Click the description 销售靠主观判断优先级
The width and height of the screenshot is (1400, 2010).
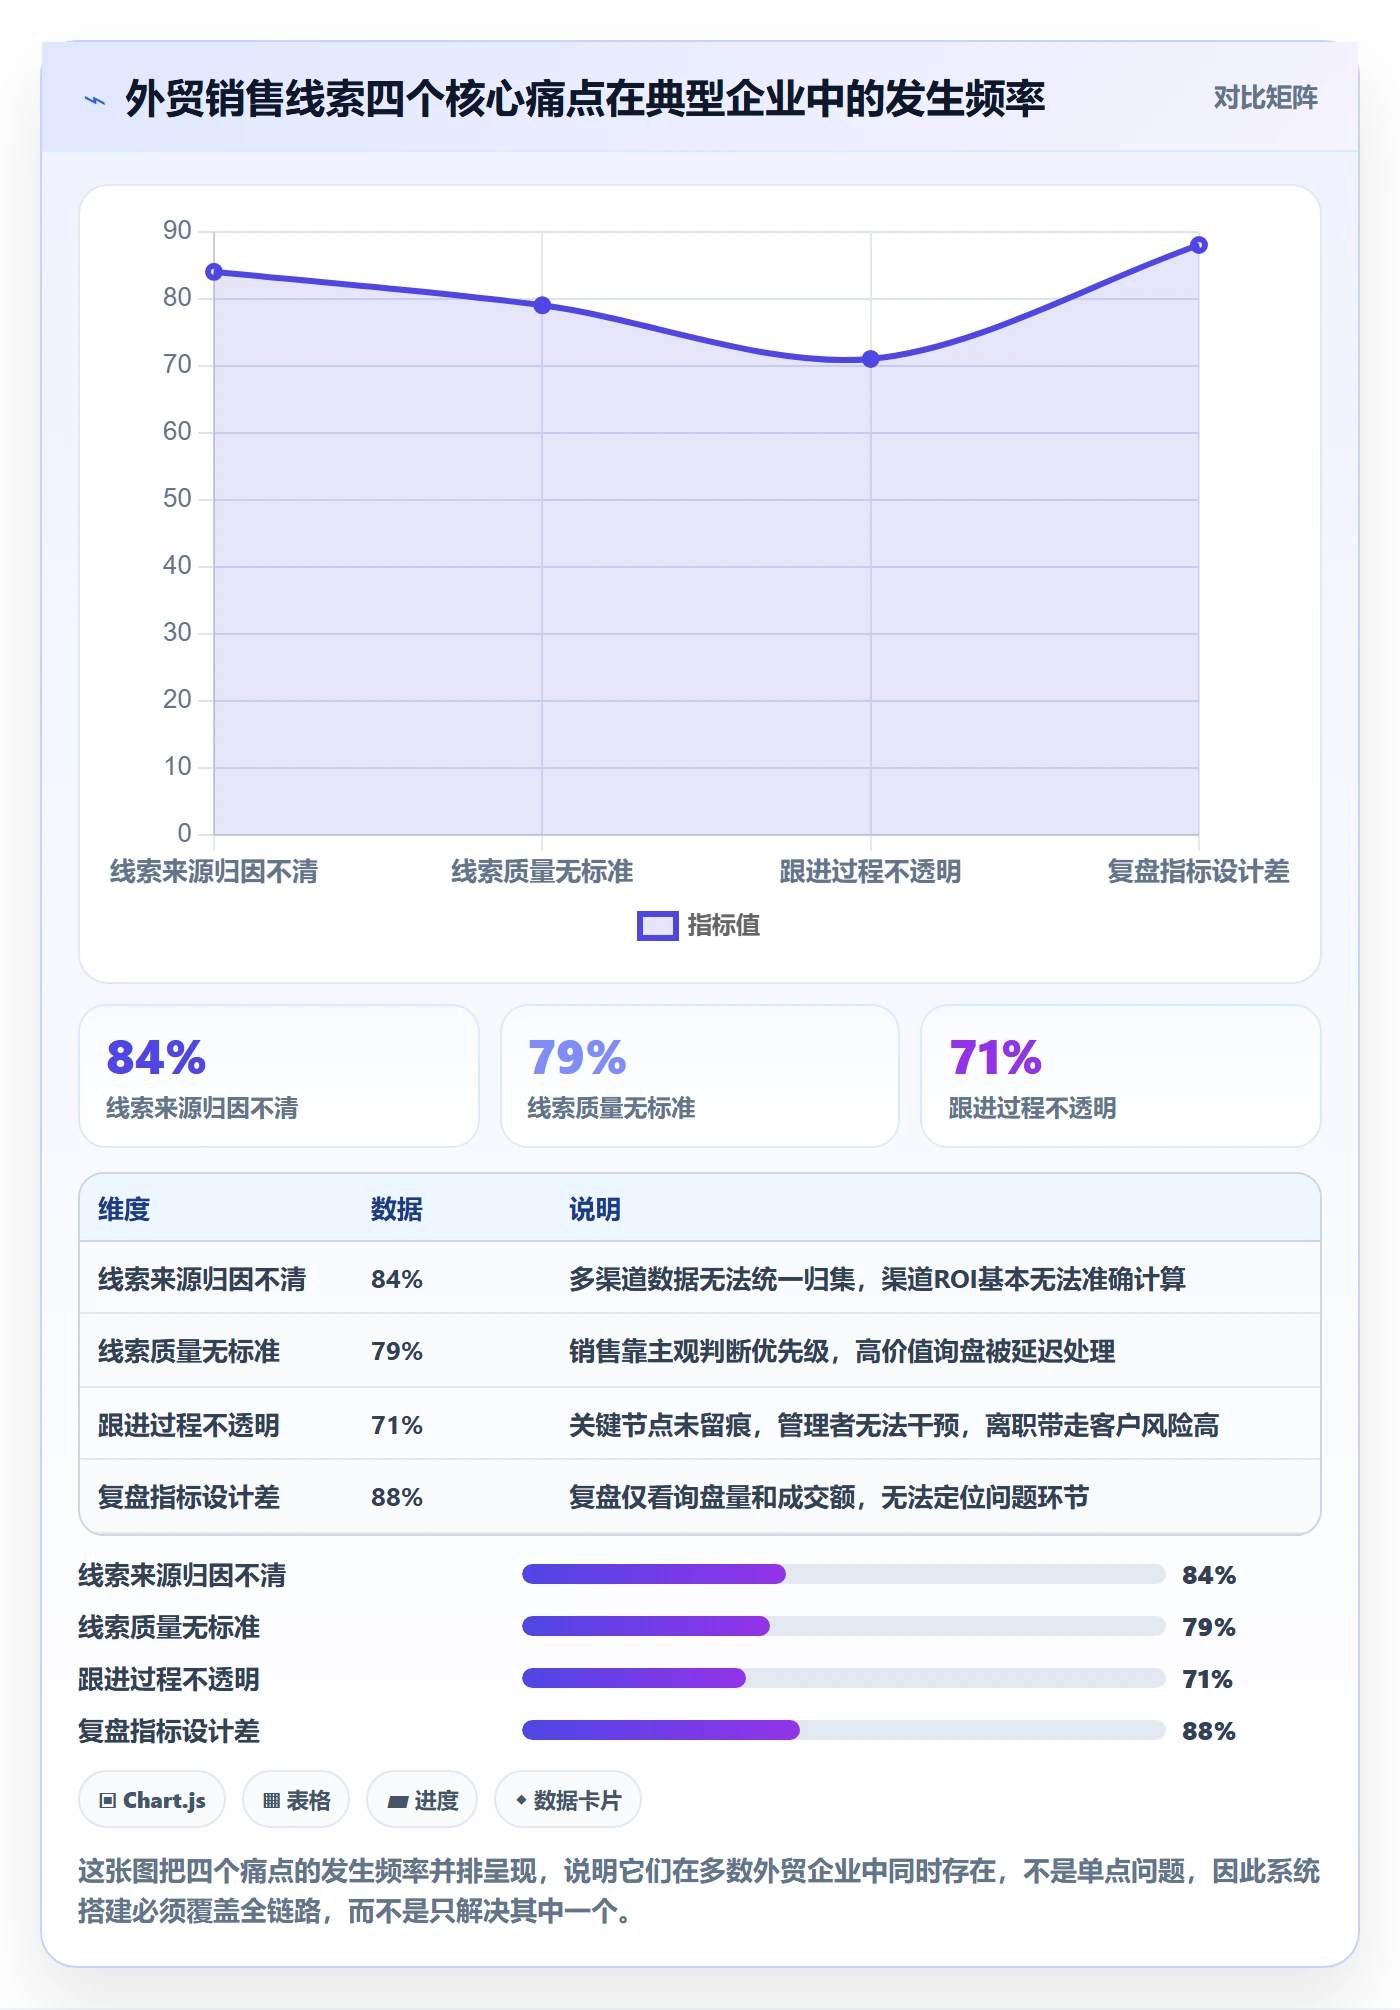pyautogui.click(x=842, y=1352)
